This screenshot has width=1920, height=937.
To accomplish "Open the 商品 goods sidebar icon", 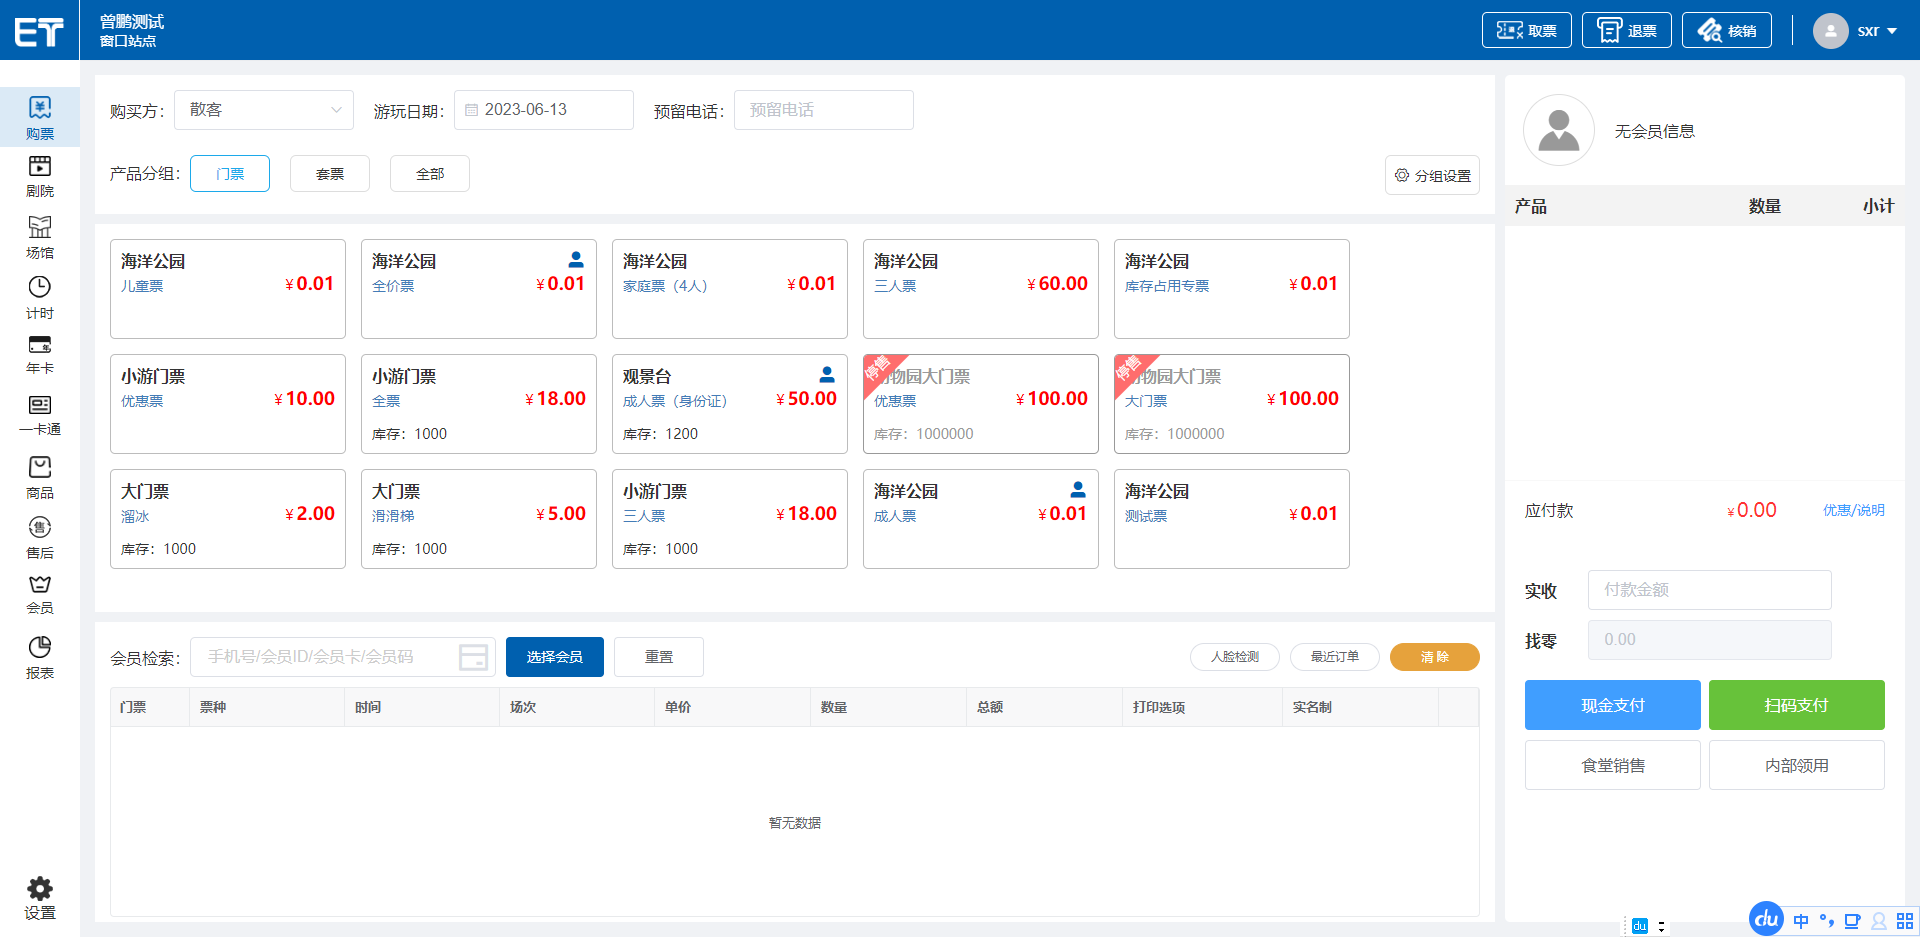I will 40,468.
